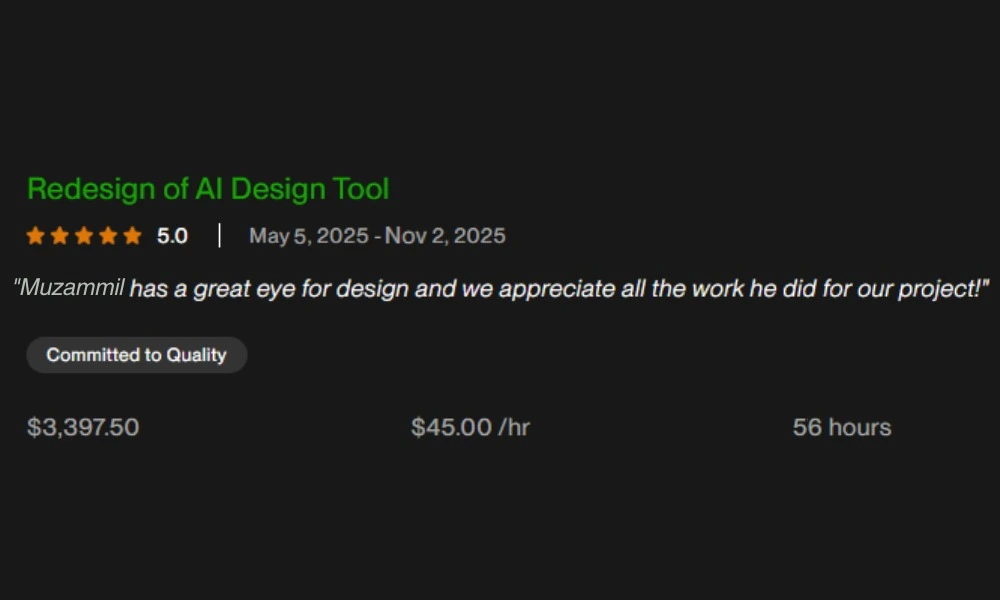The width and height of the screenshot is (1000, 600).
Task: Click the third orange rating star
Action: pos(84,236)
